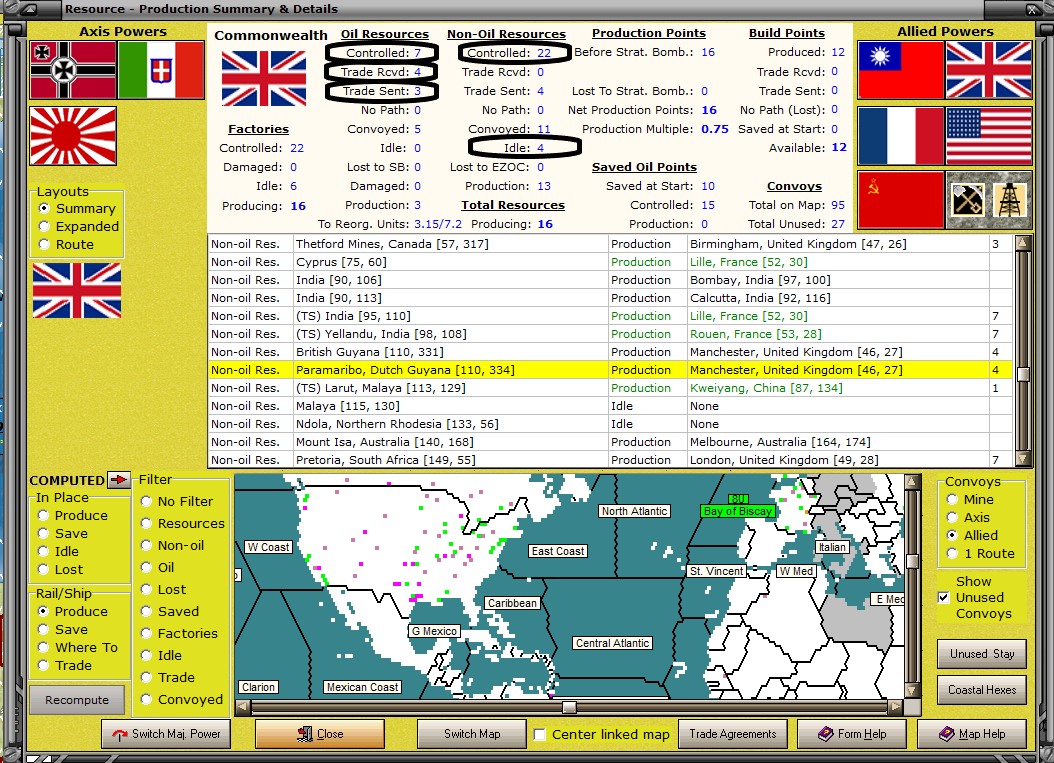Select the Union Jack in Allied Powers

(x=989, y=70)
